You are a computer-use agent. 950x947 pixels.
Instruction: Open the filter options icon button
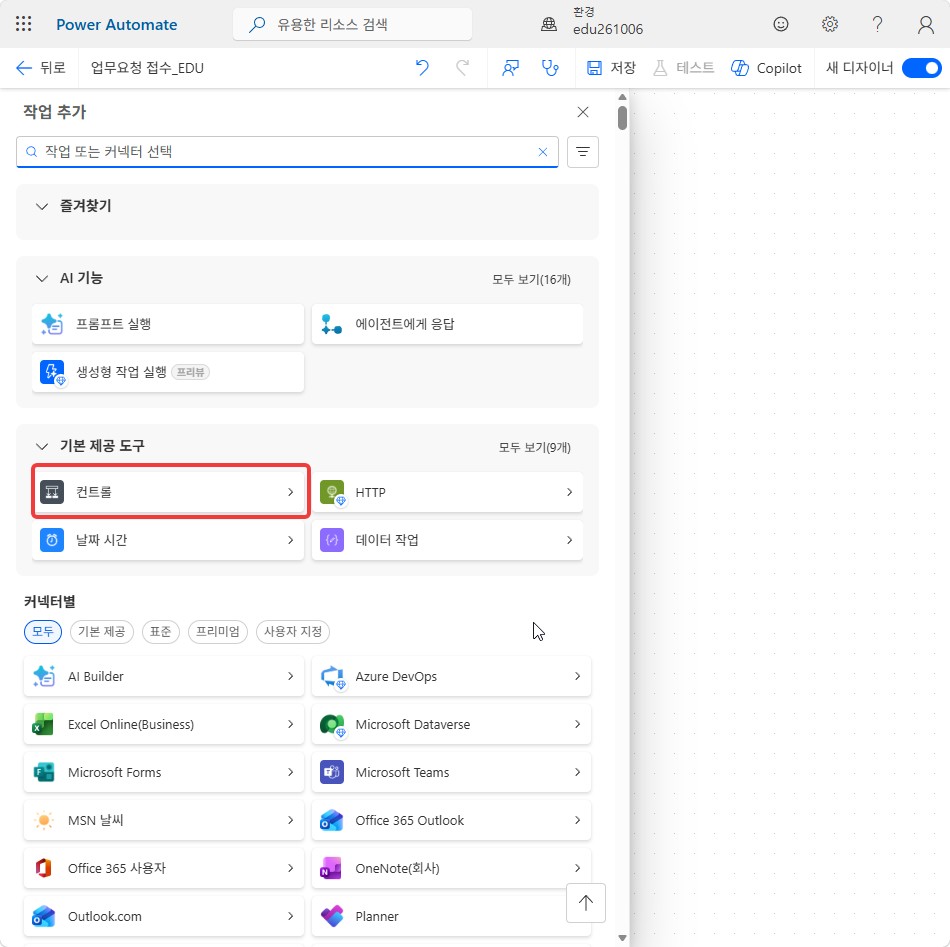click(x=583, y=151)
